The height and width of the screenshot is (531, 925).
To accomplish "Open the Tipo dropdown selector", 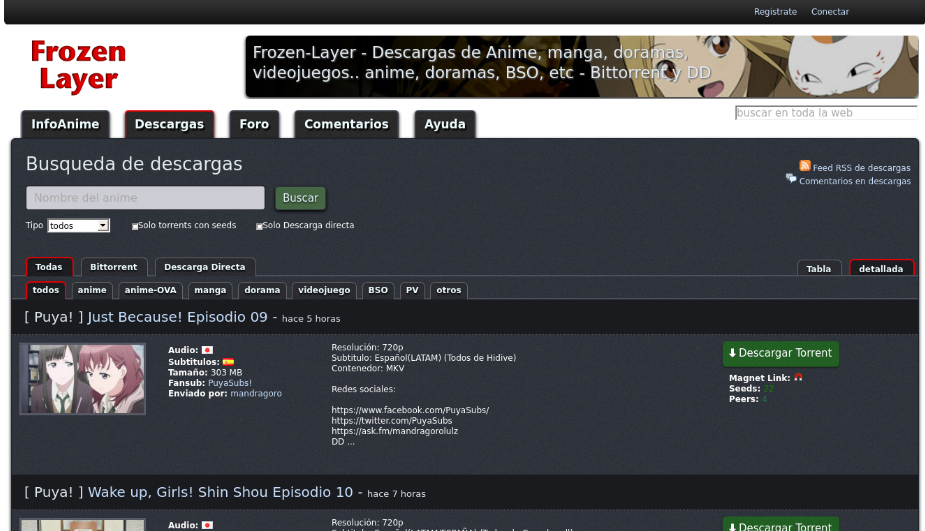I will click(x=78, y=226).
